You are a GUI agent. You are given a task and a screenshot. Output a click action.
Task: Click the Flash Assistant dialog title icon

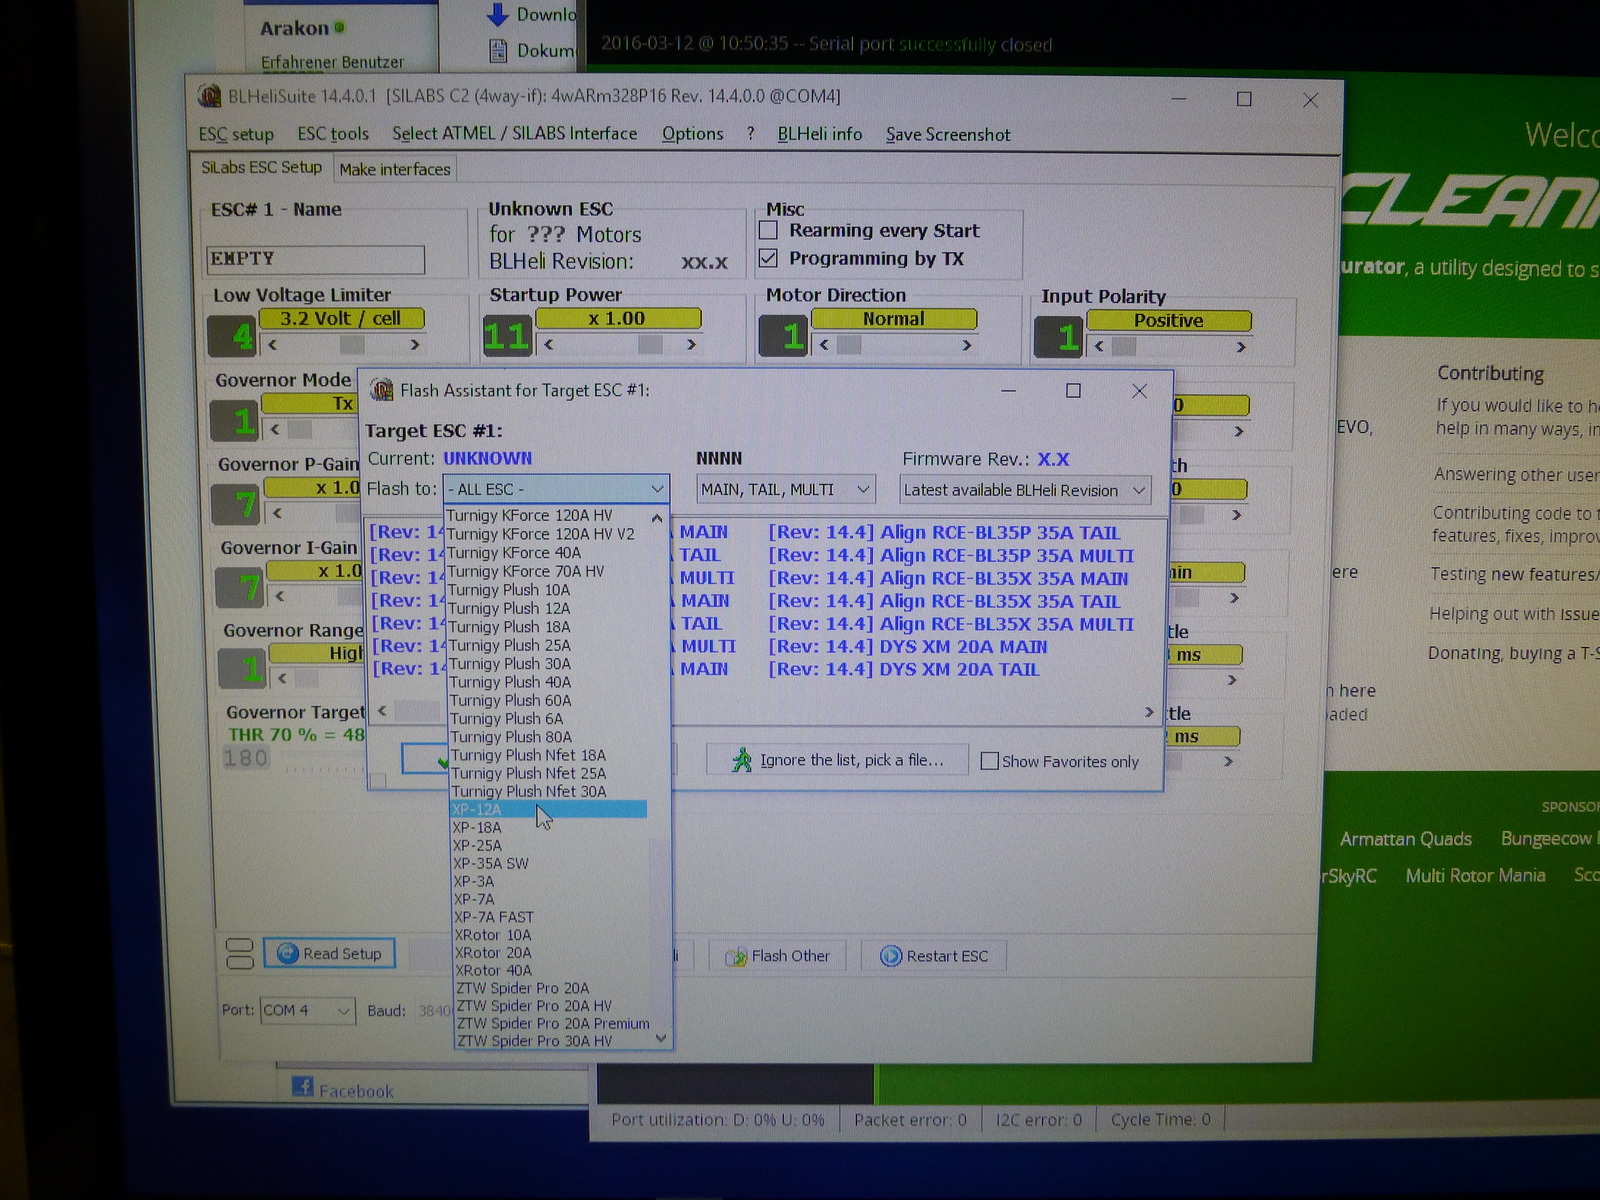point(381,389)
